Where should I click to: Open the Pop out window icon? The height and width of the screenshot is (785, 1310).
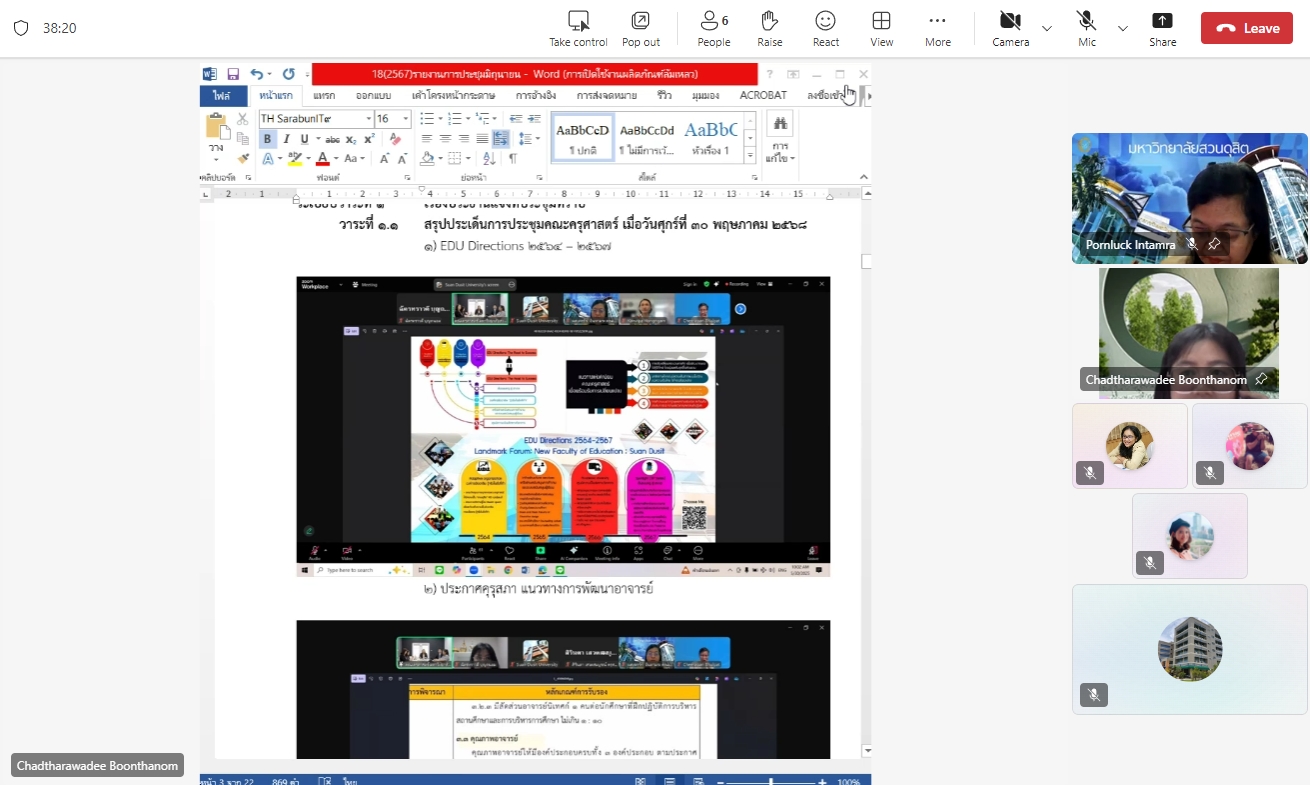point(640,21)
